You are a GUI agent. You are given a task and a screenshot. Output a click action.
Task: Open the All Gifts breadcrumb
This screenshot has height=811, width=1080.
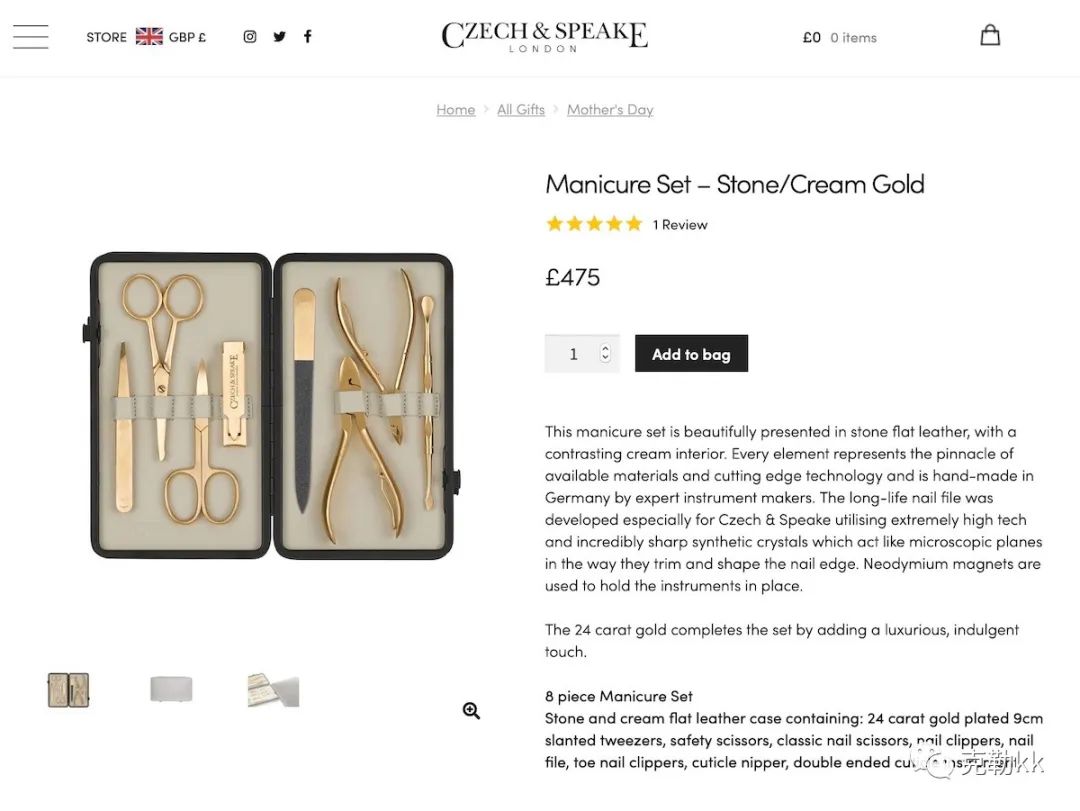[x=521, y=110]
